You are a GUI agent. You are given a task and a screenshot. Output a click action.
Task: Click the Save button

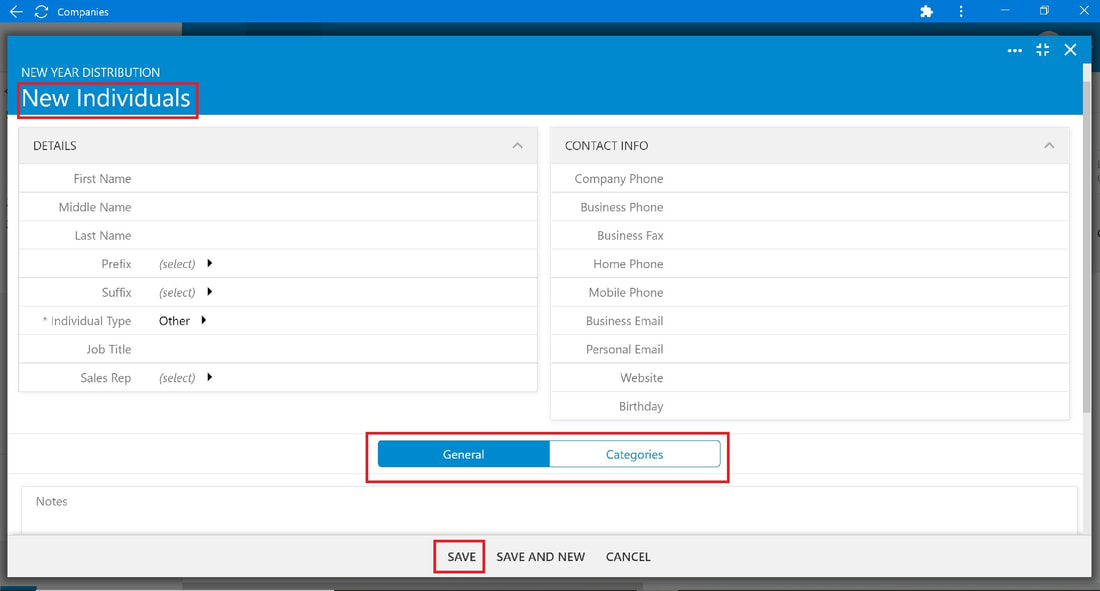point(462,557)
